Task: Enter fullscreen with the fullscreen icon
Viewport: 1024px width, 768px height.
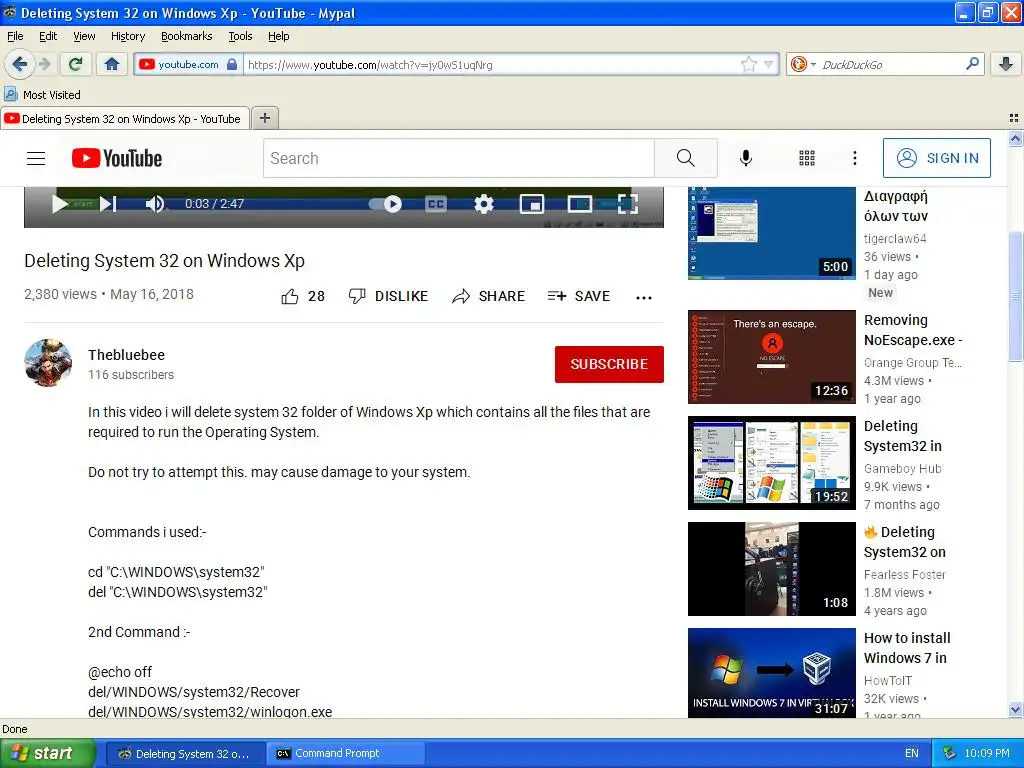Action: tap(627, 204)
